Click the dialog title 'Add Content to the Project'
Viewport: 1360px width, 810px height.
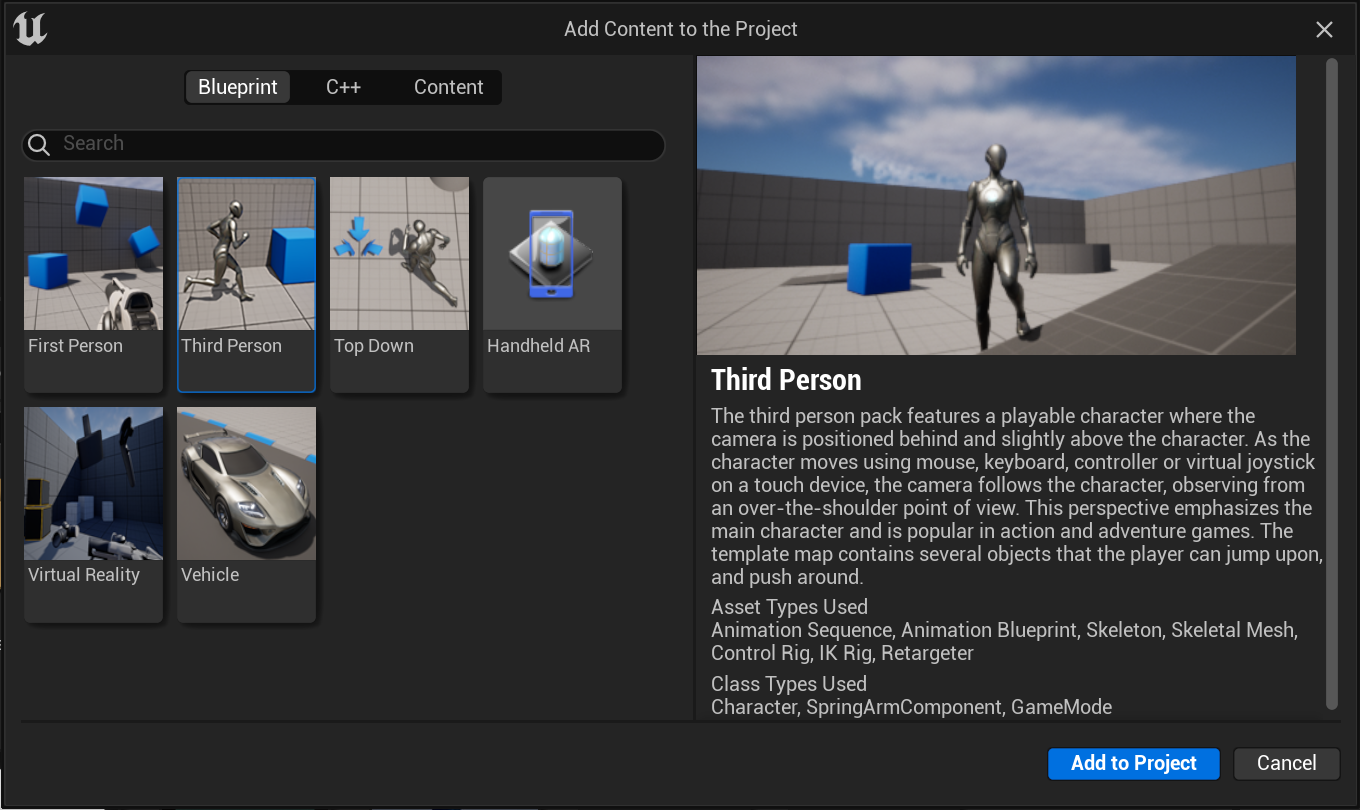pos(681,29)
